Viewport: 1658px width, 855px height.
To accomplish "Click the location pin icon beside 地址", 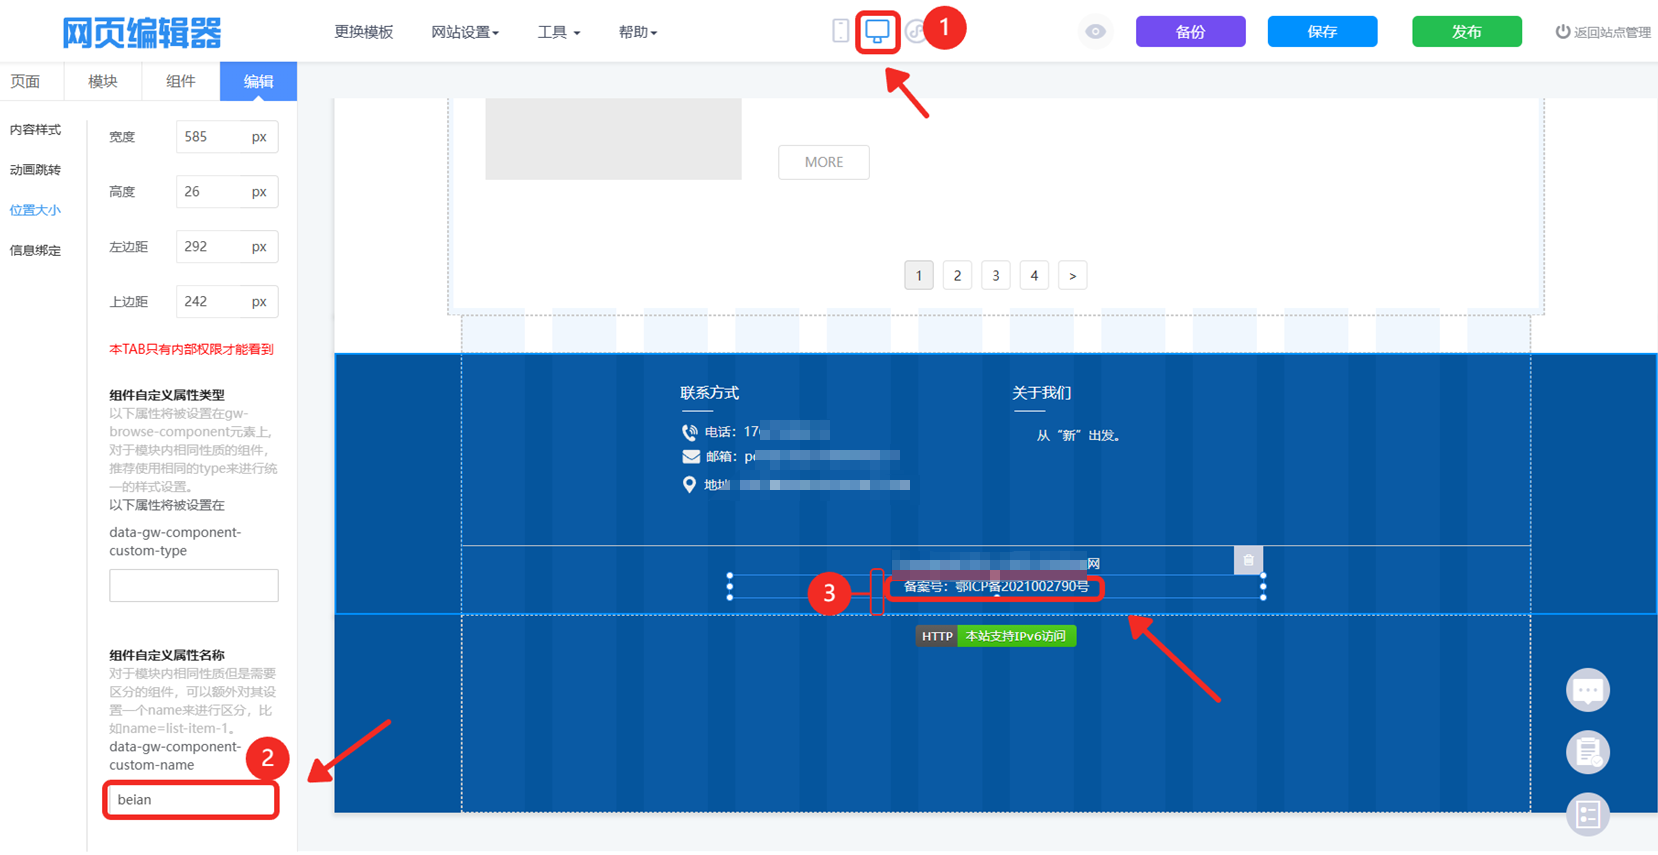I will (689, 485).
